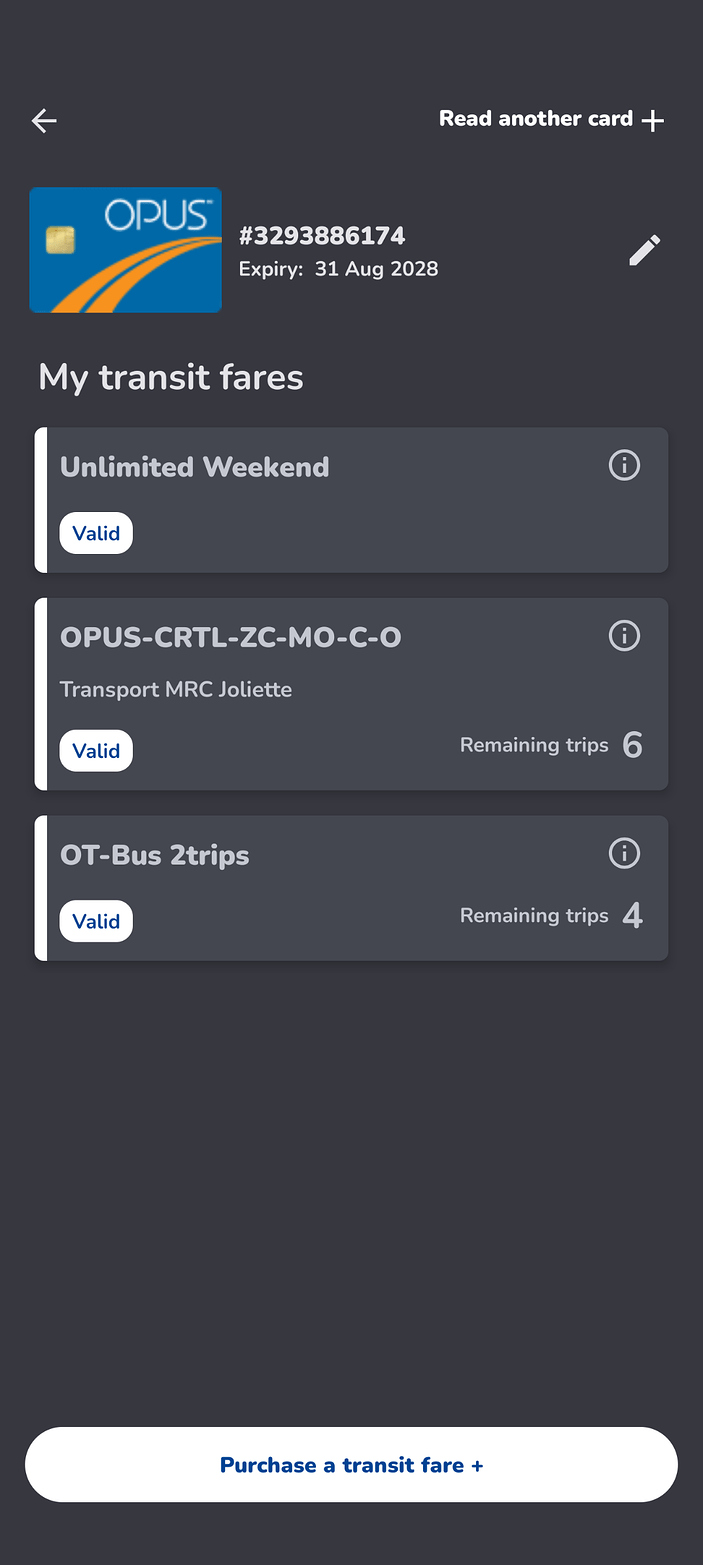The height and width of the screenshot is (1565, 703).
Task: Tap the Valid badge under Transport MRC Joliette
Action: [96, 751]
